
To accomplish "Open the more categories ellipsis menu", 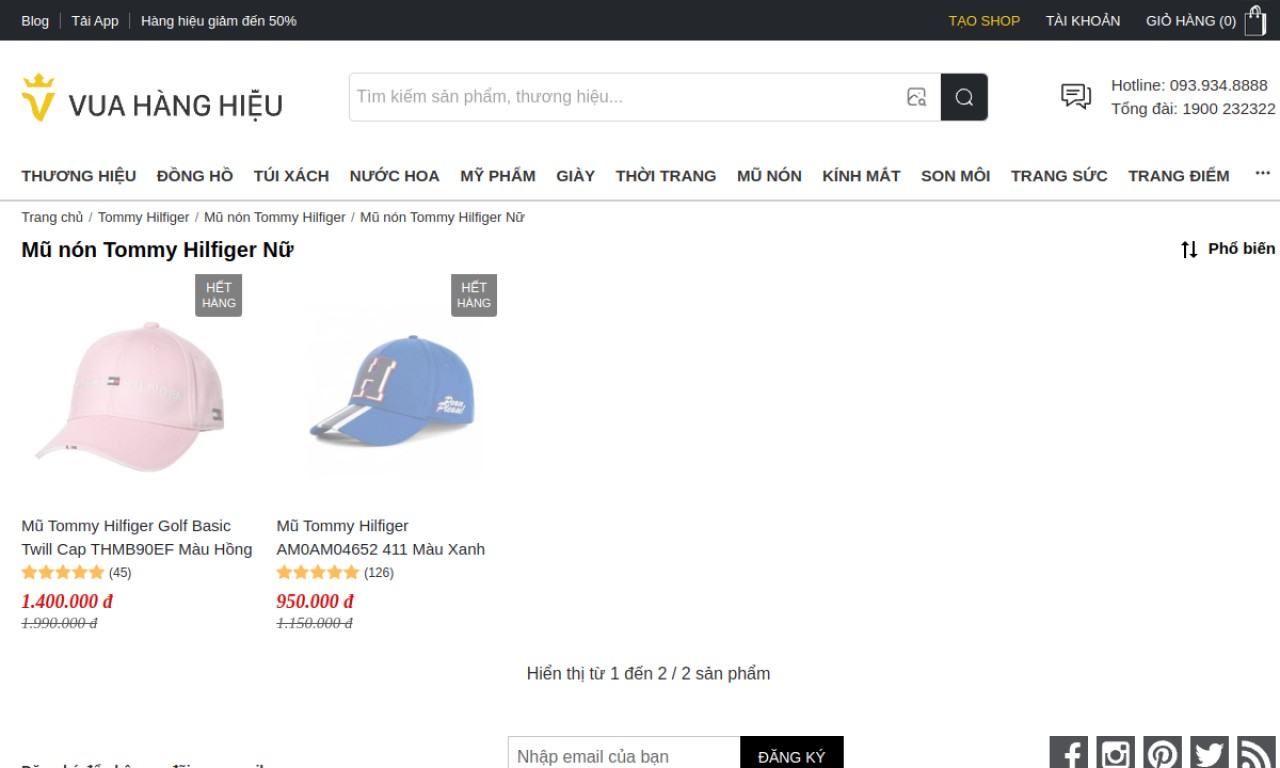I will (1262, 174).
